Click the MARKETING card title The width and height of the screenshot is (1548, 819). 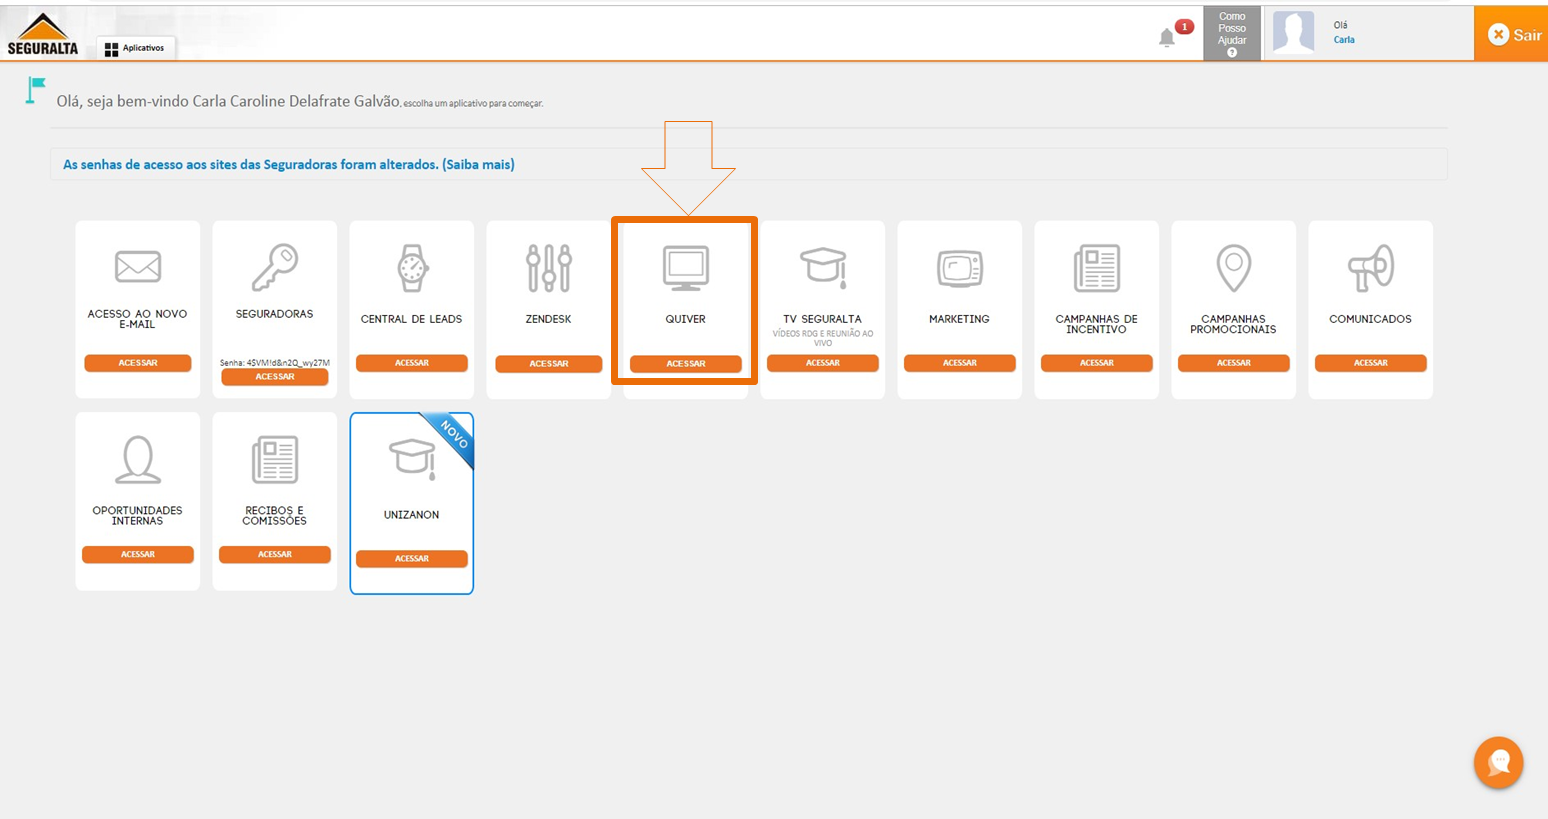(x=959, y=319)
